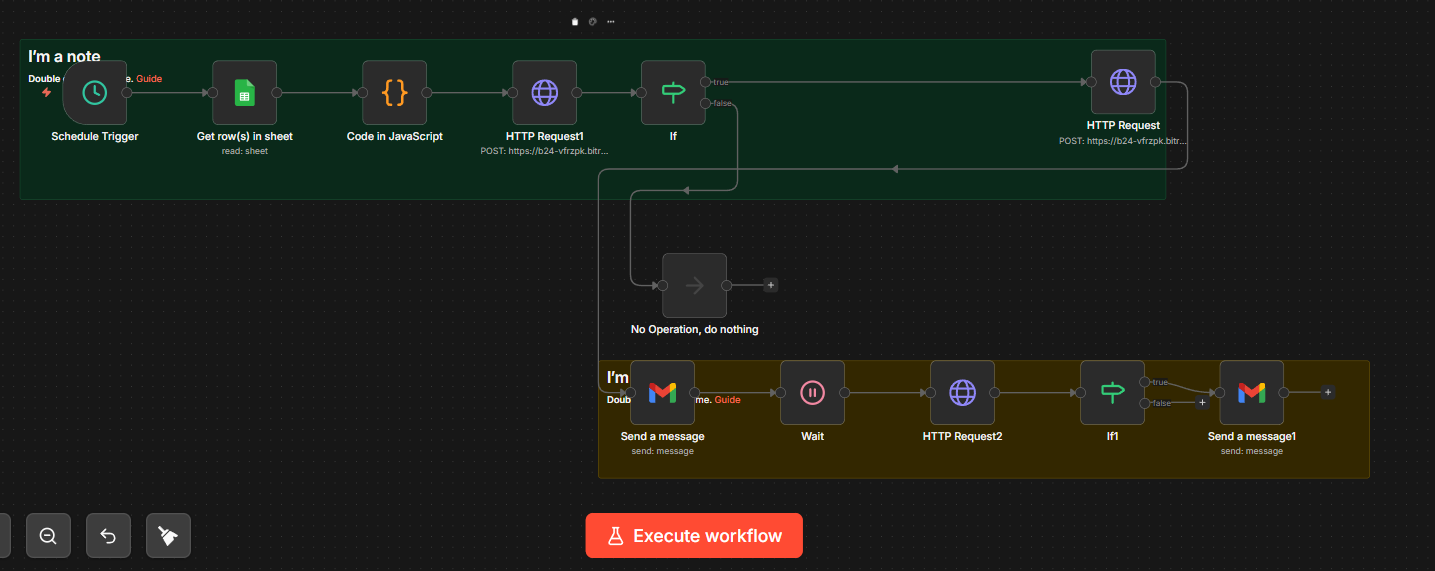The width and height of the screenshot is (1435, 571).
Task: Click the top-right HTTP Request node output port
Action: [1156, 82]
